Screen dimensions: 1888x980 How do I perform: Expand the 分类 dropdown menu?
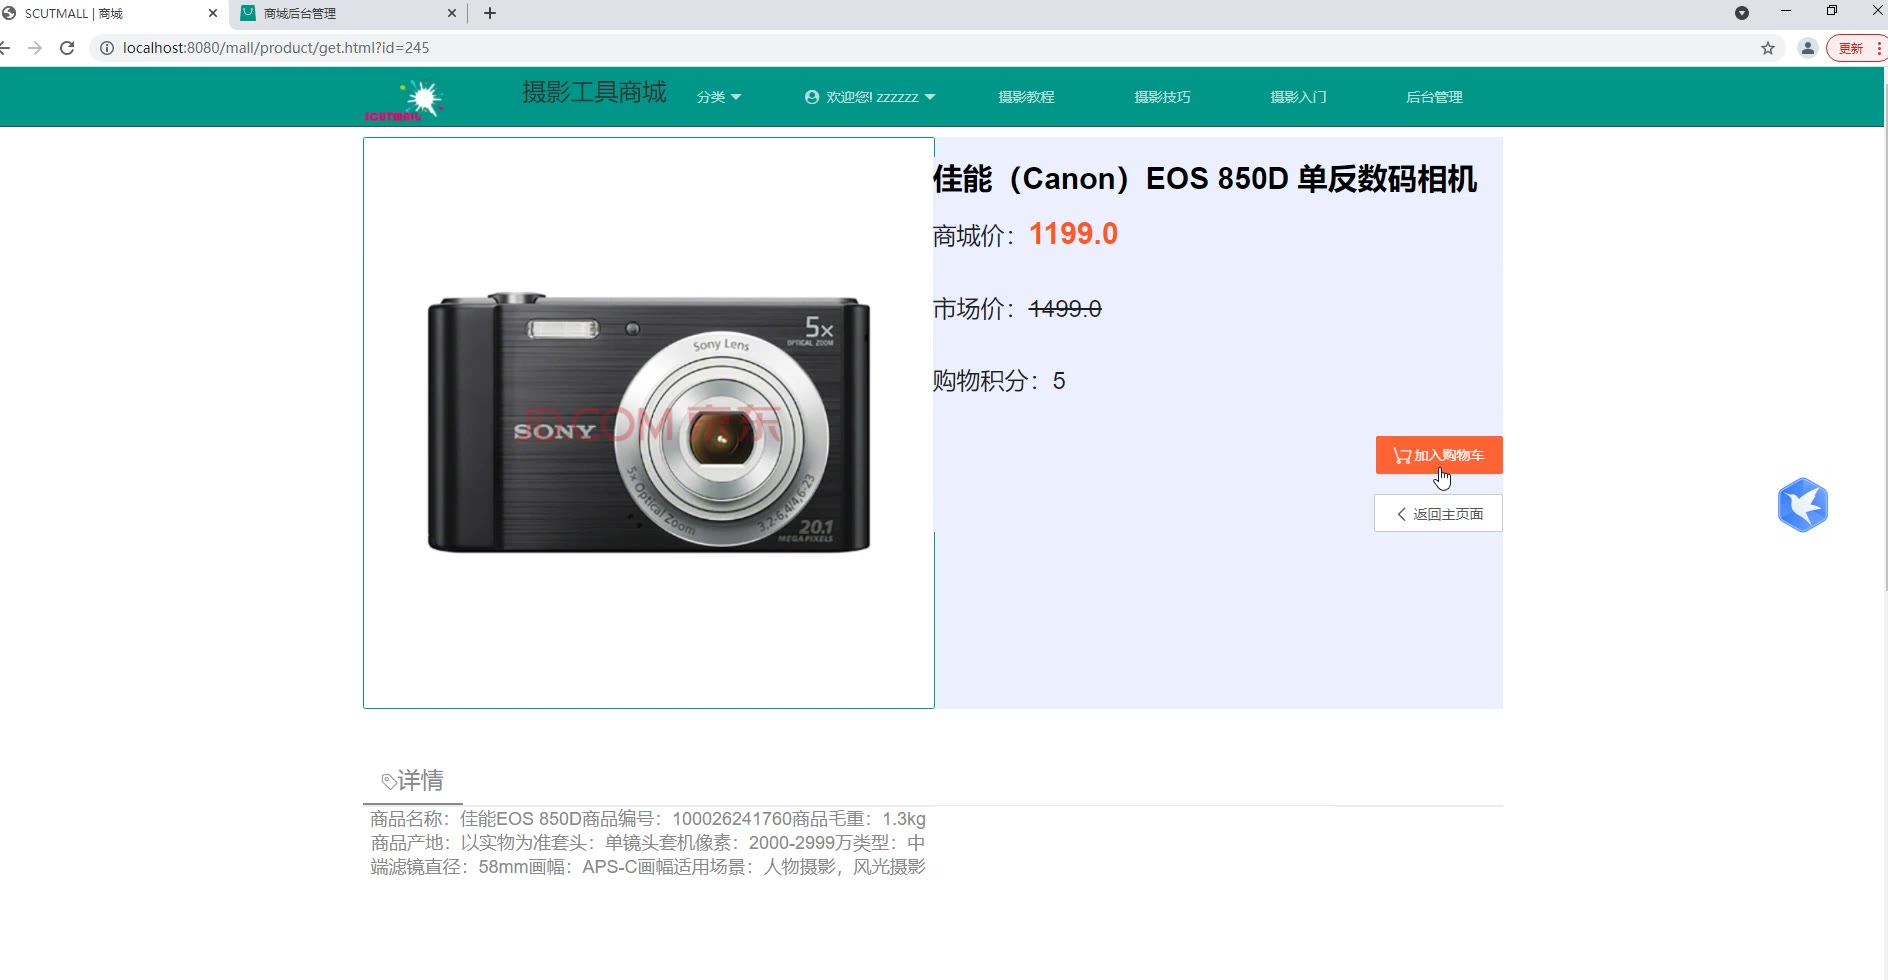pyautogui.click(x=719, y=97)
